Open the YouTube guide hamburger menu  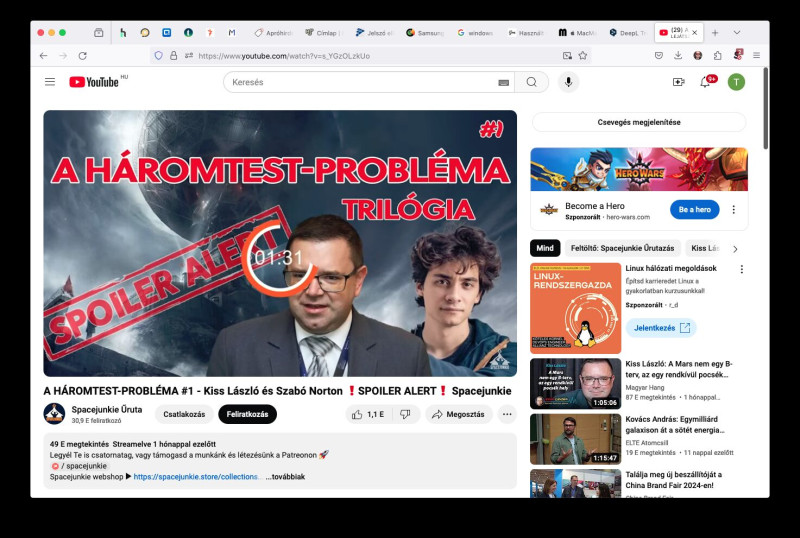click(49, 82)
